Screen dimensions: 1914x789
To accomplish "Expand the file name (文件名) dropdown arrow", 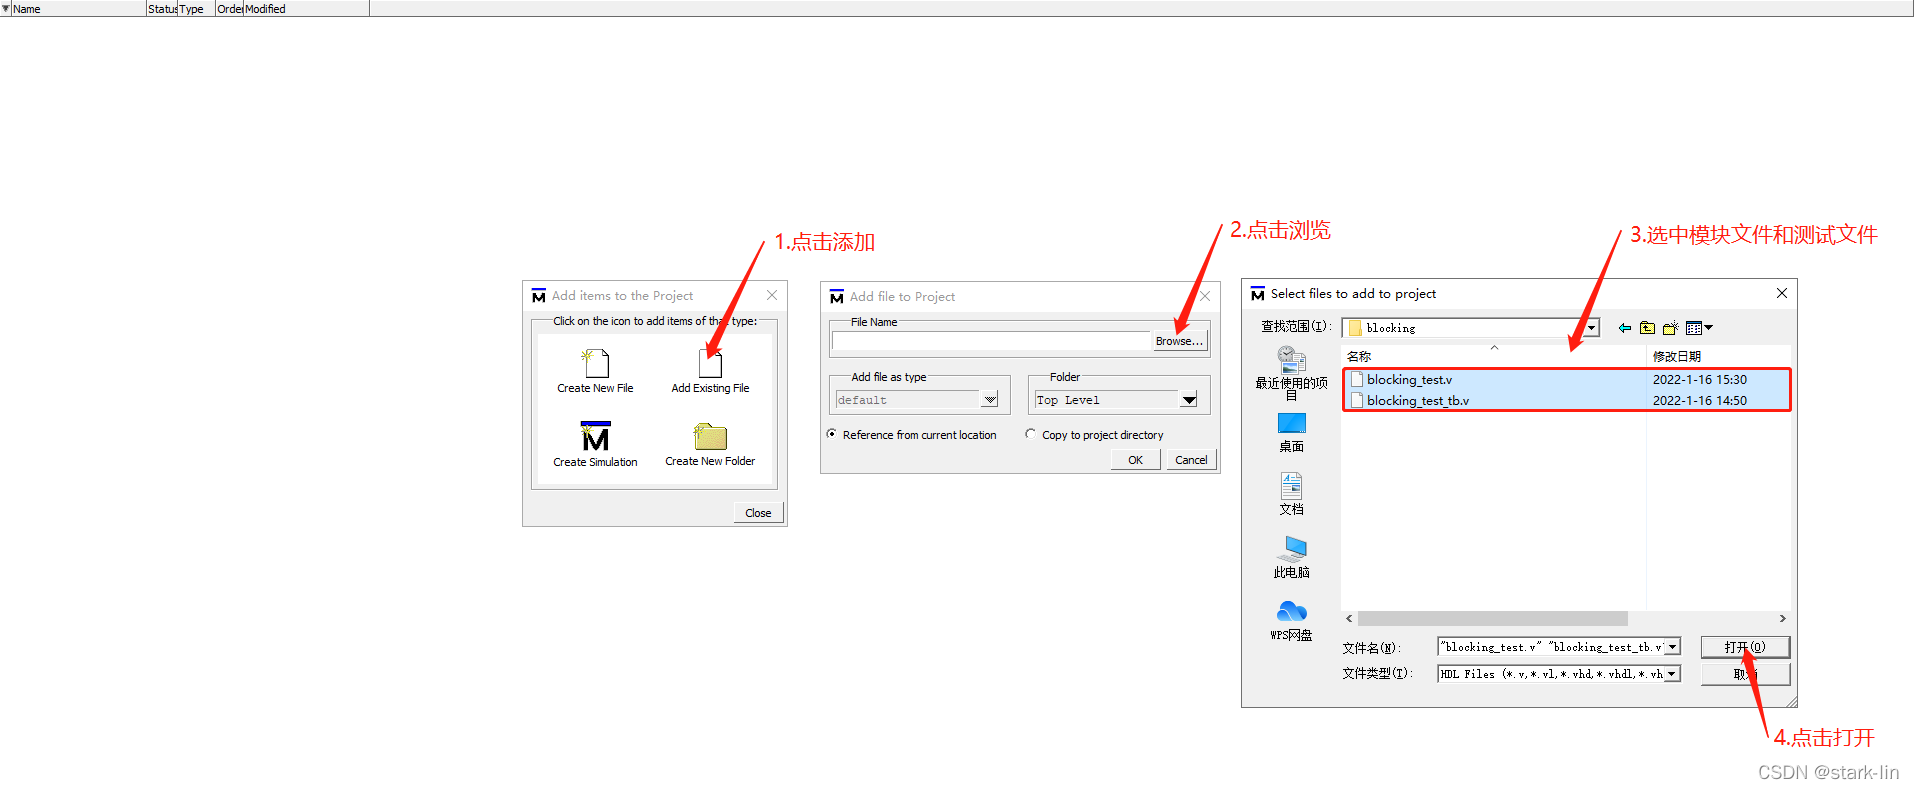I will pos(1672,647).
